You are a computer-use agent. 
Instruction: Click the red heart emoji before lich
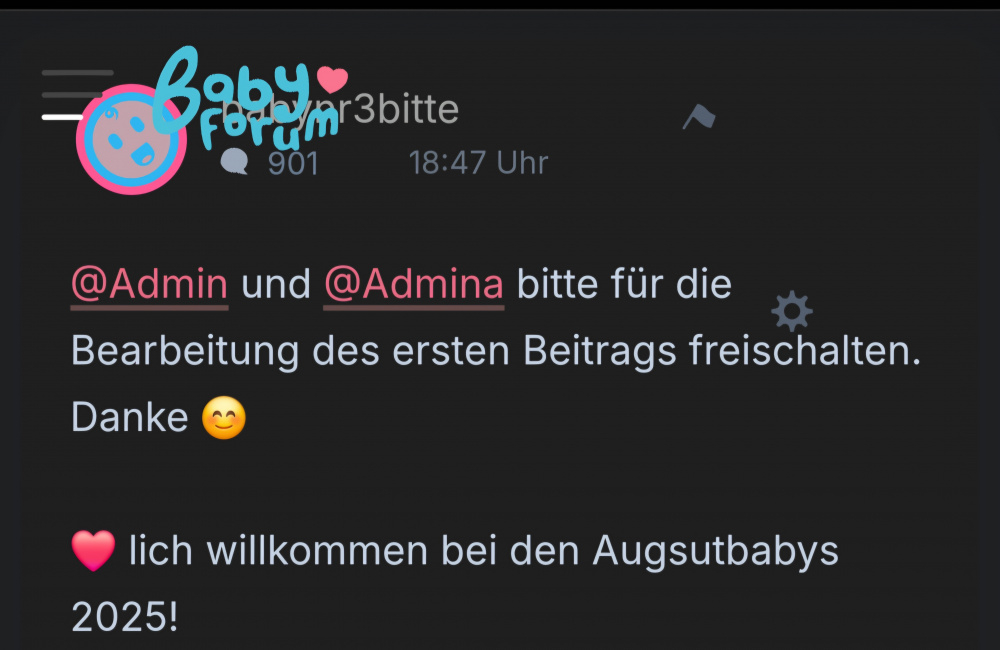[93, 550]
